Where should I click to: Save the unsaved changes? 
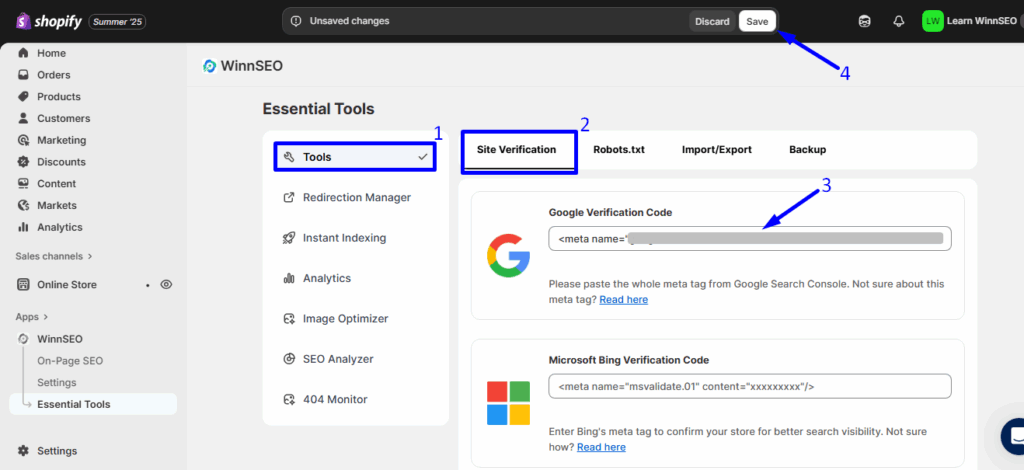(x=757, y=21)
